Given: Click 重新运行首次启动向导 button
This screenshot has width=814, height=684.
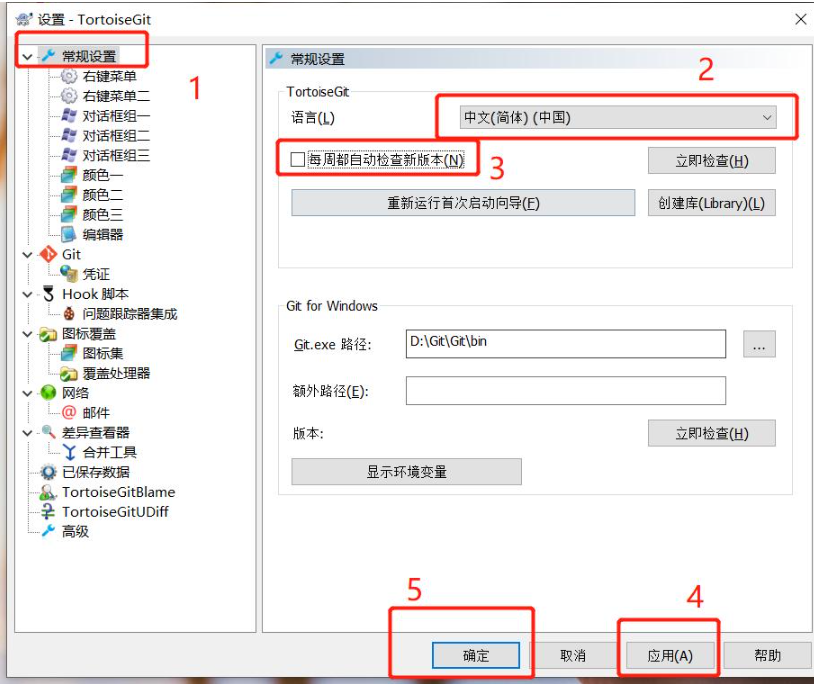Looking at the screenshot, I should 463,202.
